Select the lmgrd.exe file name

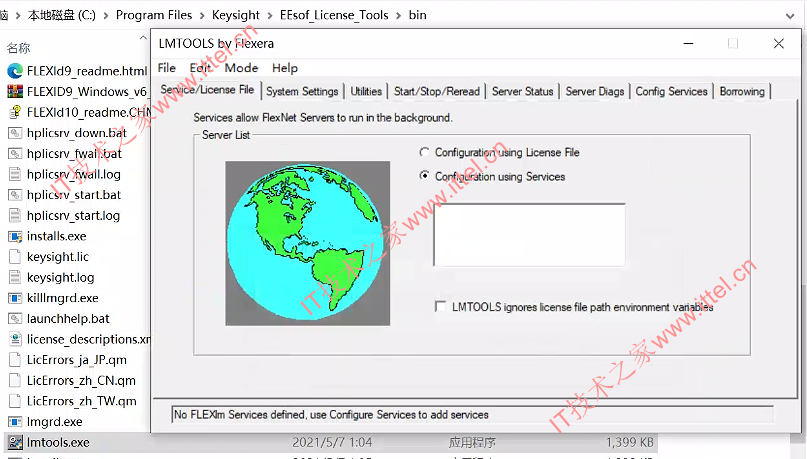coord(54,422)
